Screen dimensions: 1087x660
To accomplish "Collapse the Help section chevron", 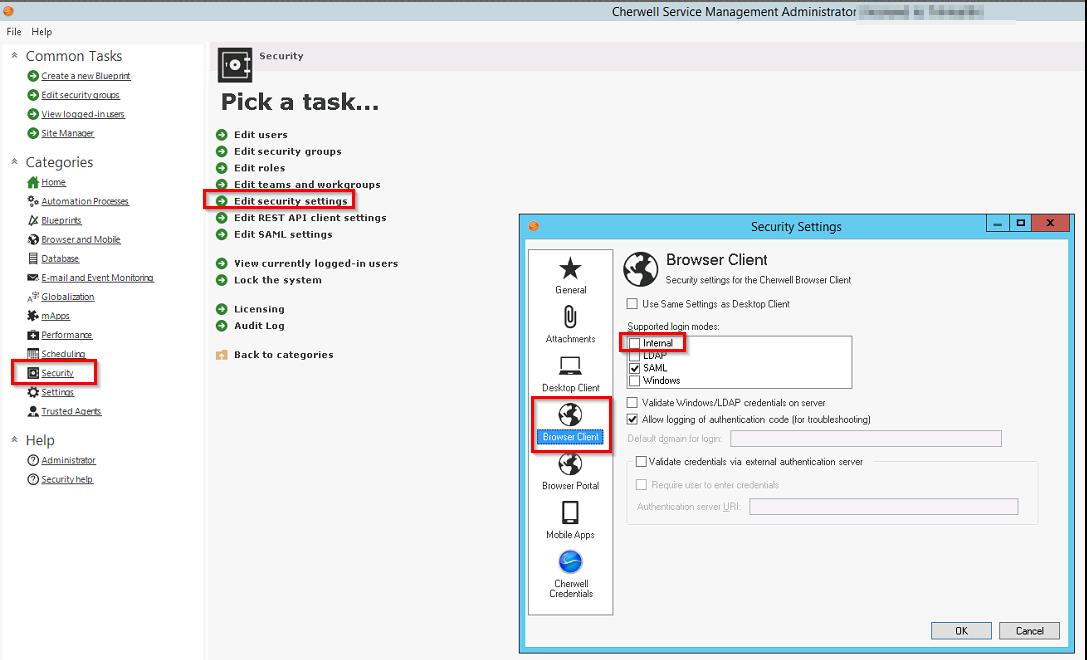I will [14, 440].
